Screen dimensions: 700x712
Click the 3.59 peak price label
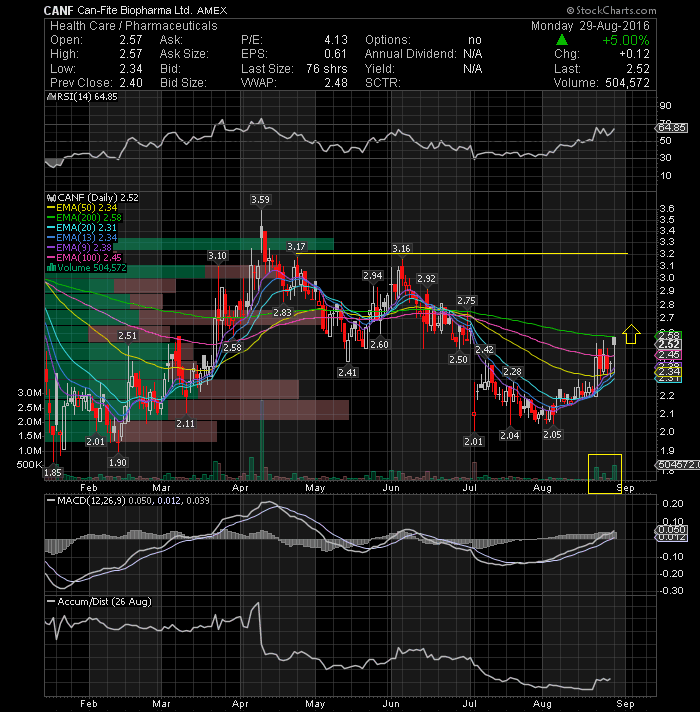click(x=260, y=200)
